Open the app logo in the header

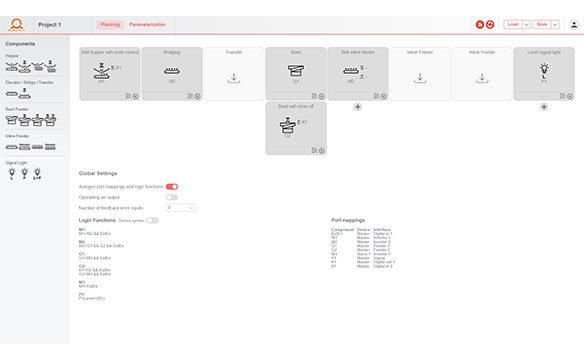[16, 25]
